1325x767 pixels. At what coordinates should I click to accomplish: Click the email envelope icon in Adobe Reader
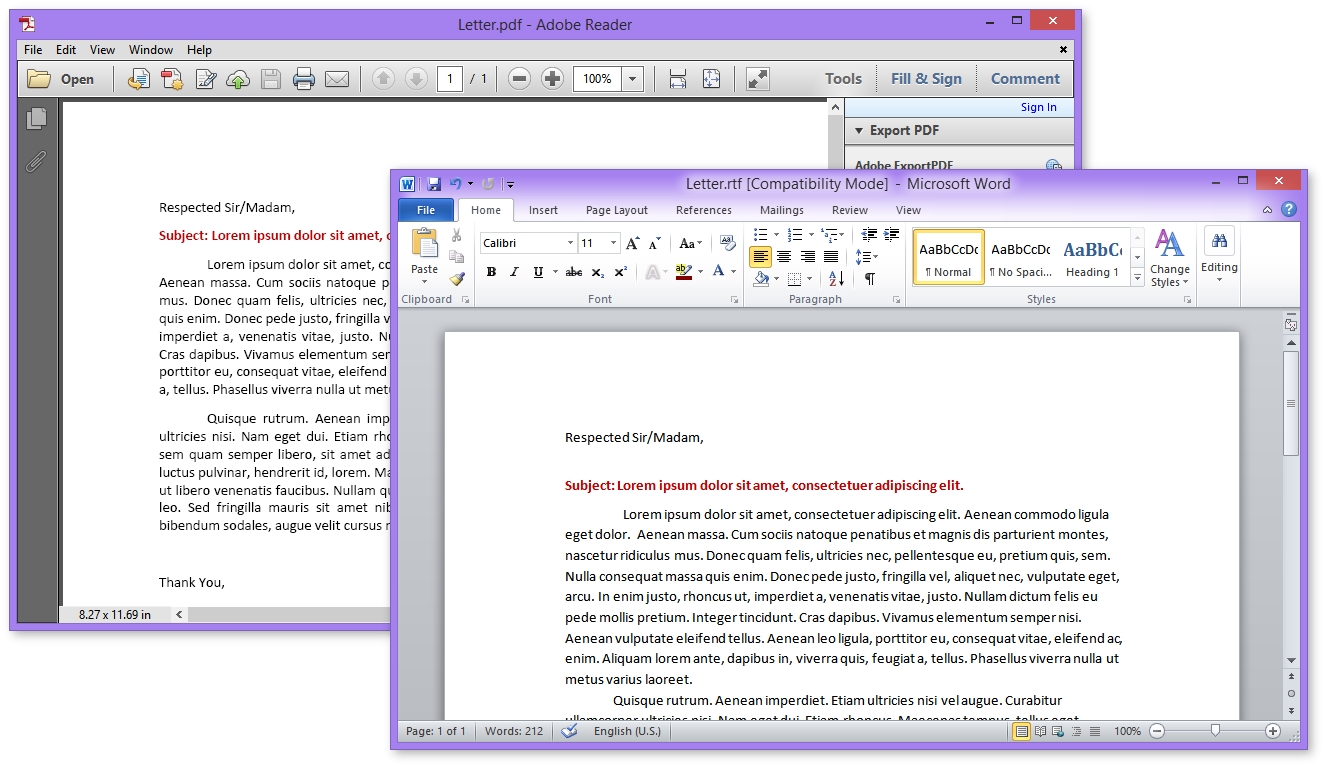(x=337, y=79)
